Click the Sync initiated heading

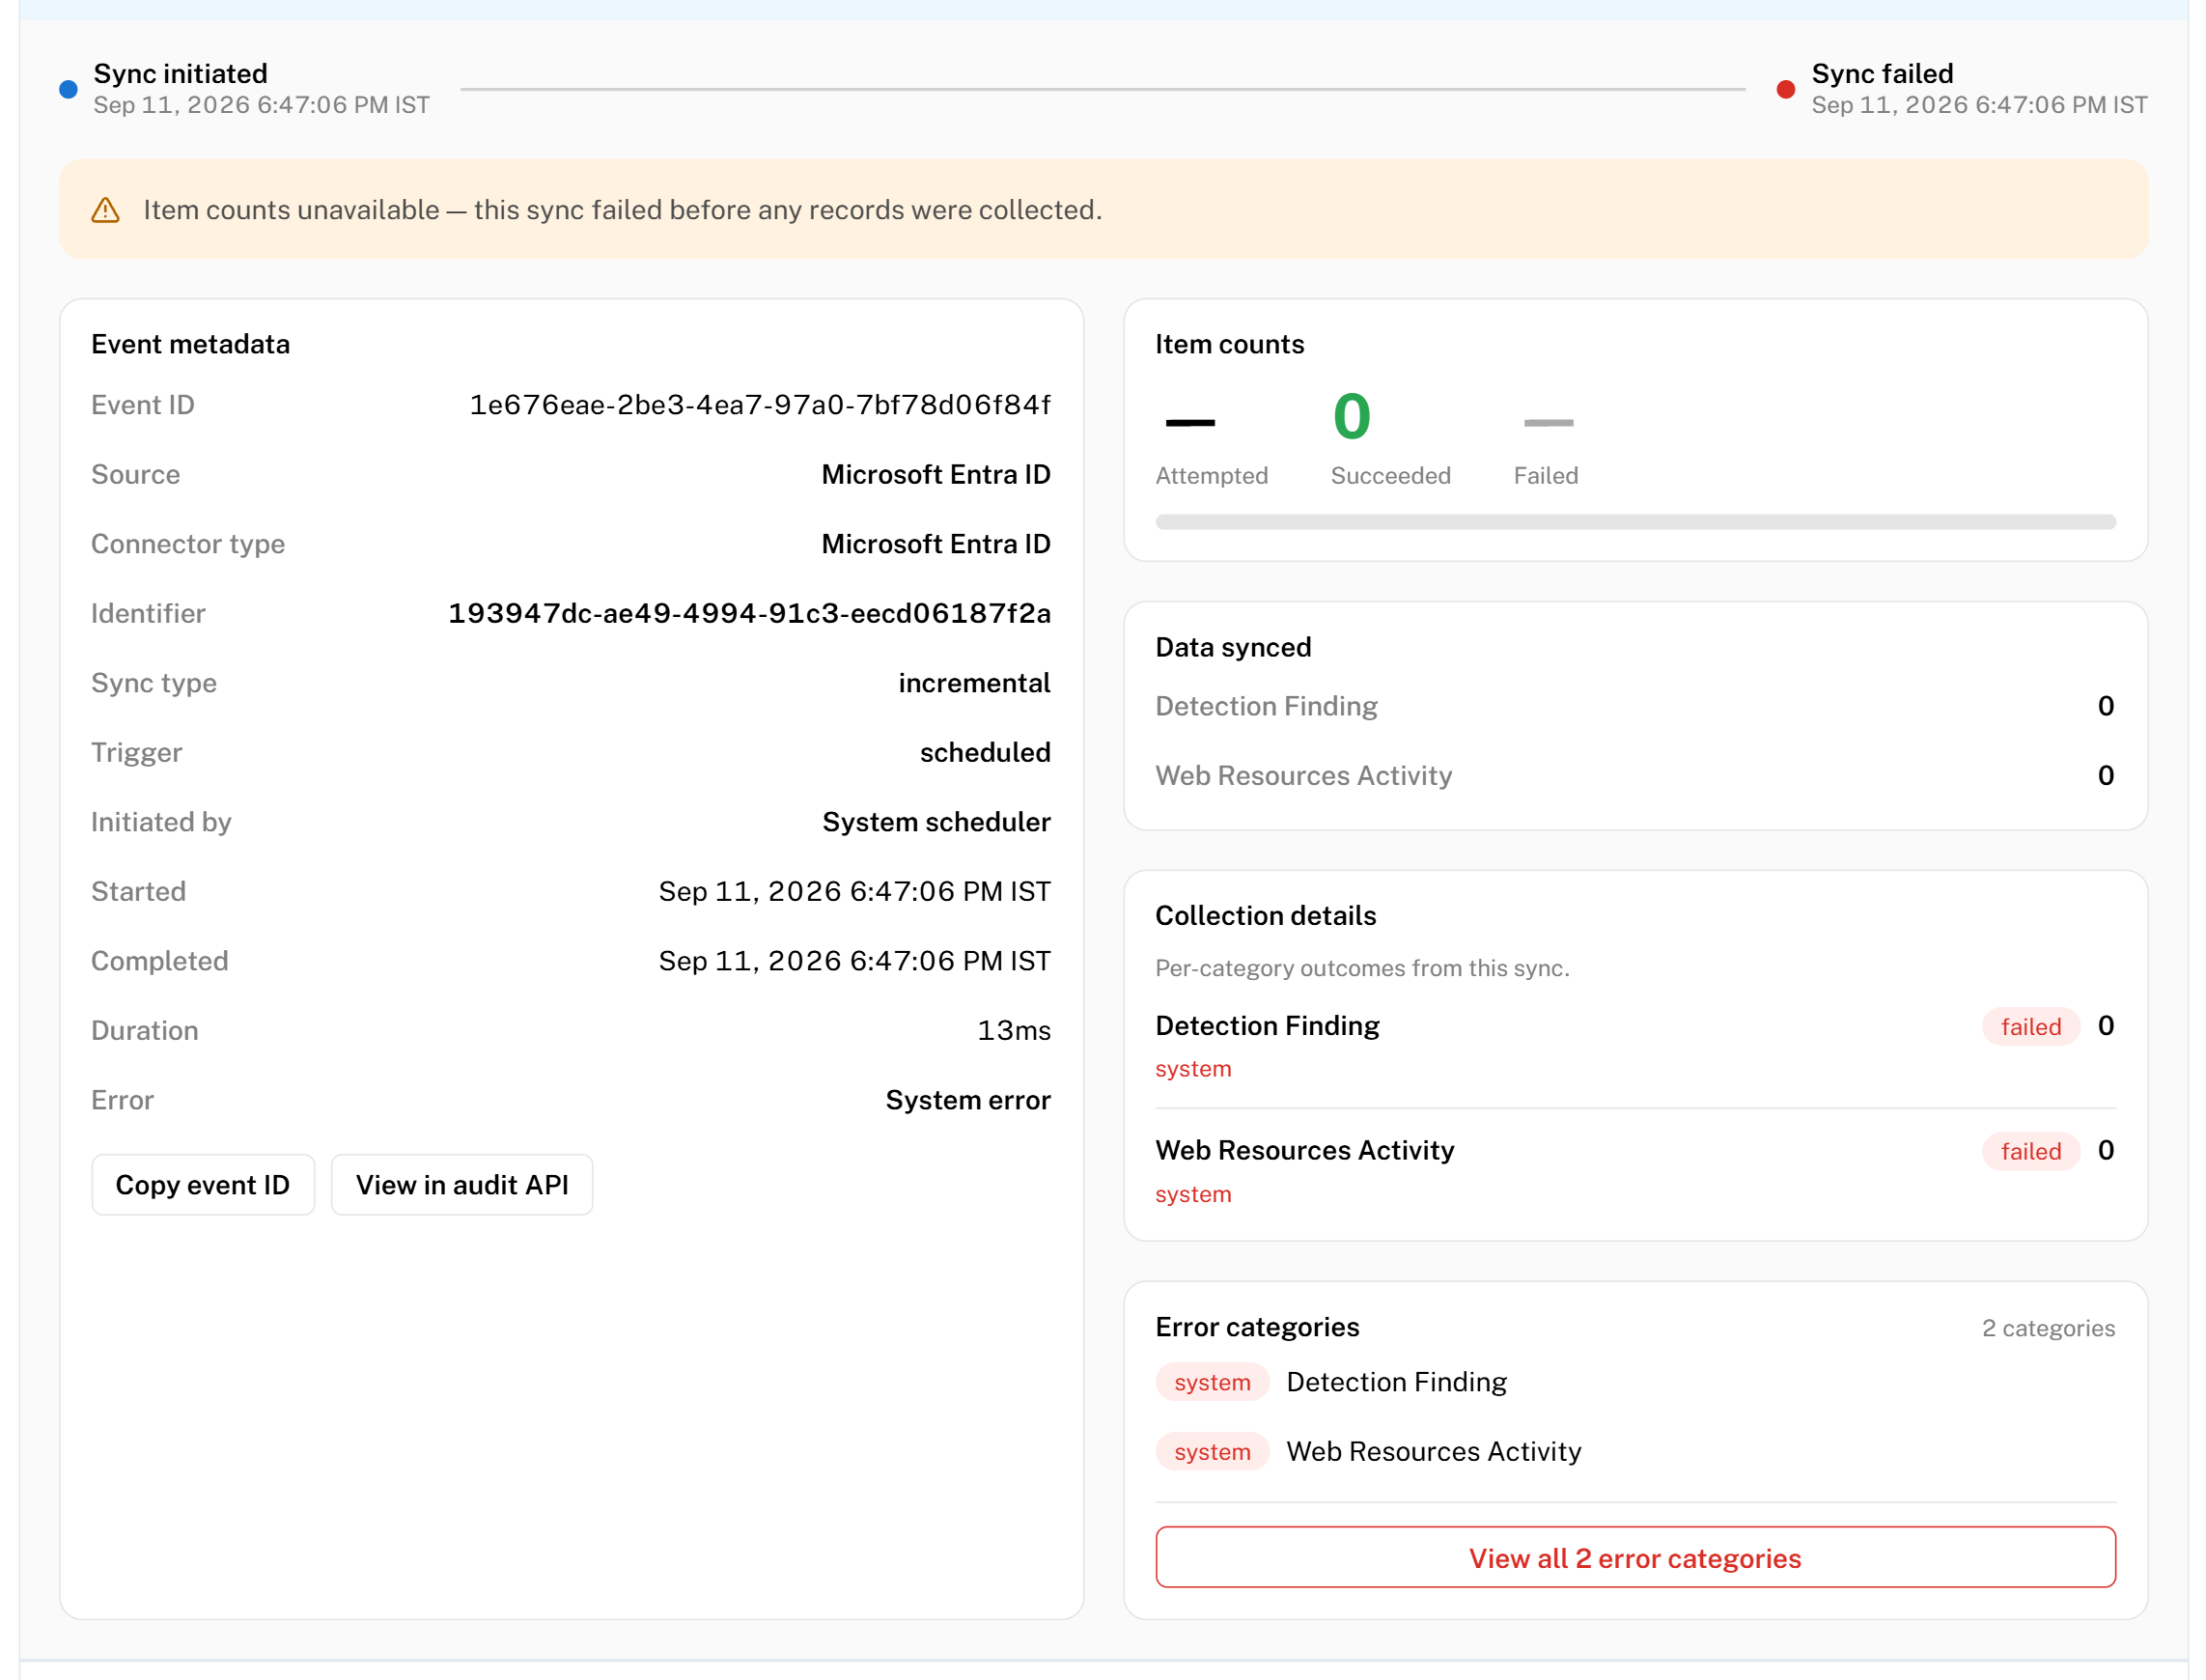pos(181,74)
